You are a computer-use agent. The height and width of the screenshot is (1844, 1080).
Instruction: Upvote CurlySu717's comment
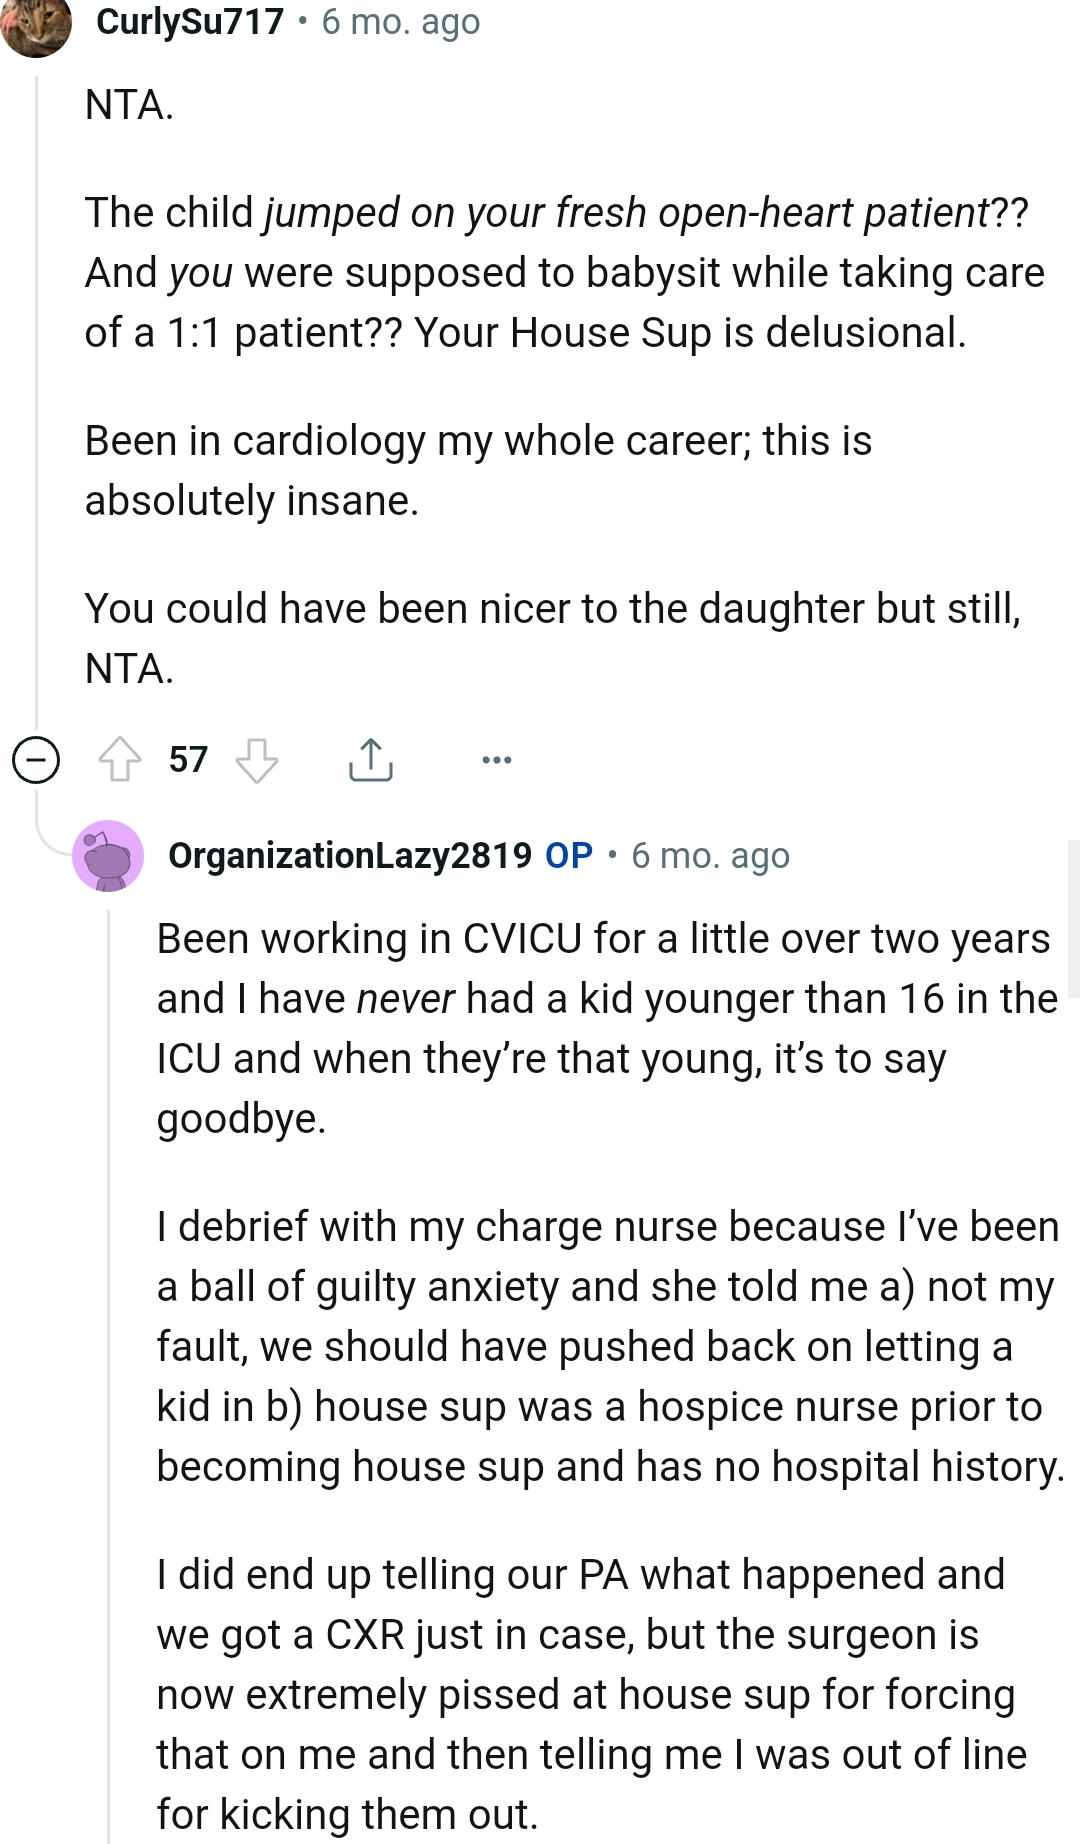click(x=120, y=760)
